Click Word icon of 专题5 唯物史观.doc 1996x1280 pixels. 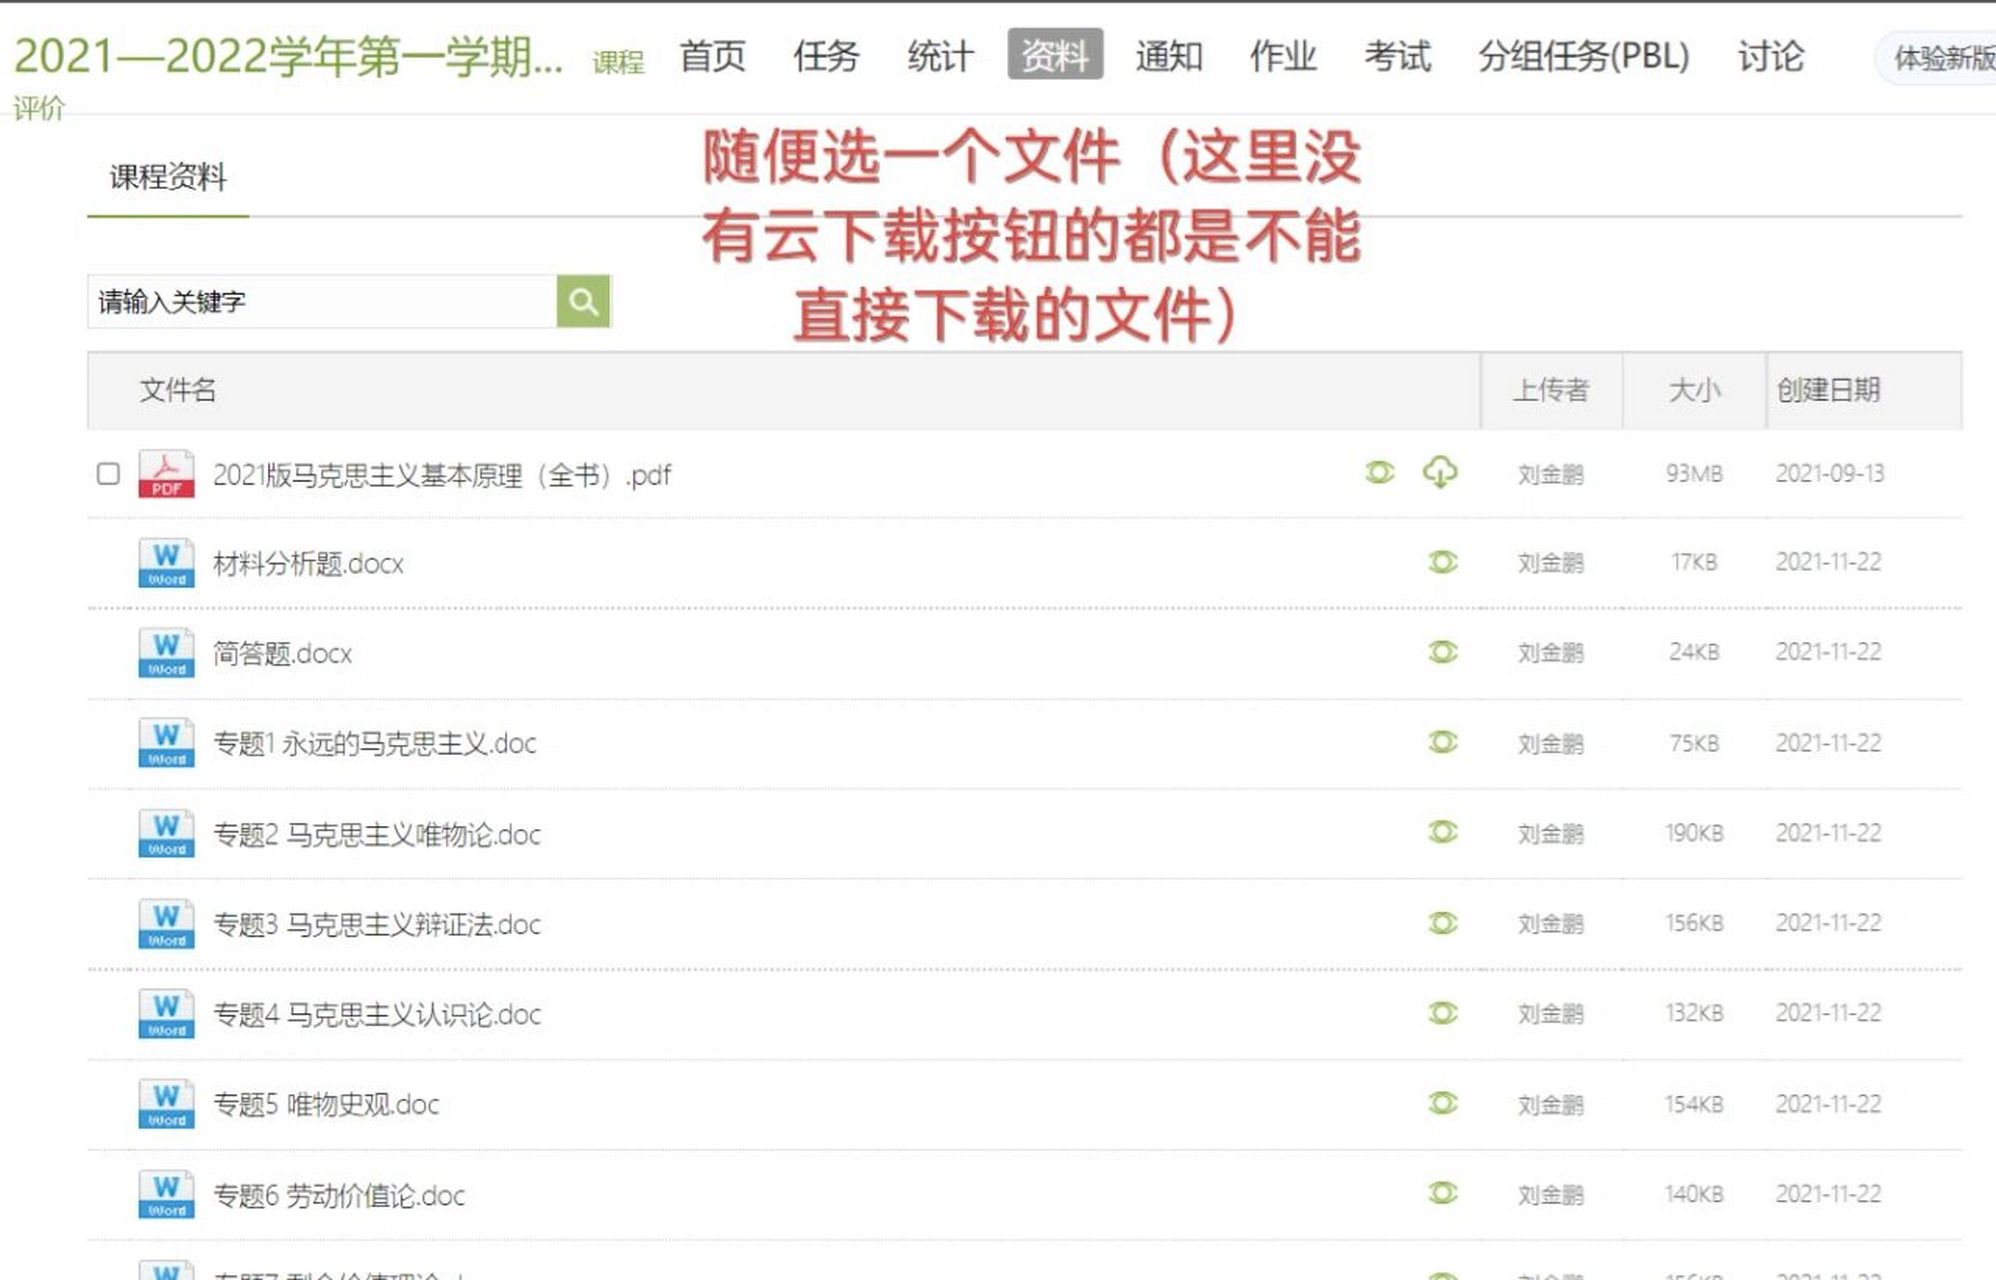tap(166, 1104)
